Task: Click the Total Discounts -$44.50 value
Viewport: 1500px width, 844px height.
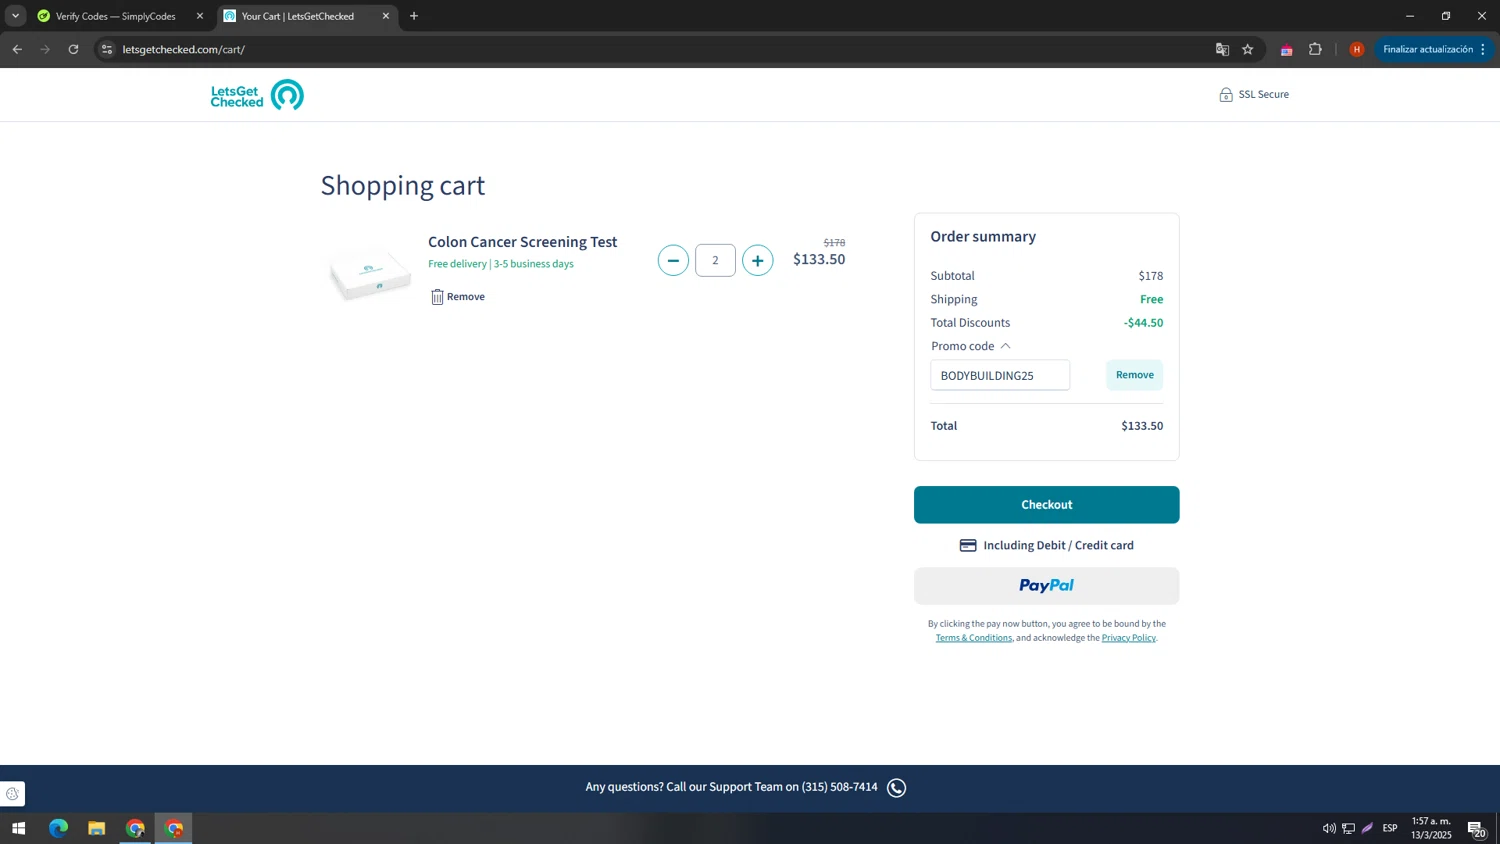Action: (x=1143, y=323)
